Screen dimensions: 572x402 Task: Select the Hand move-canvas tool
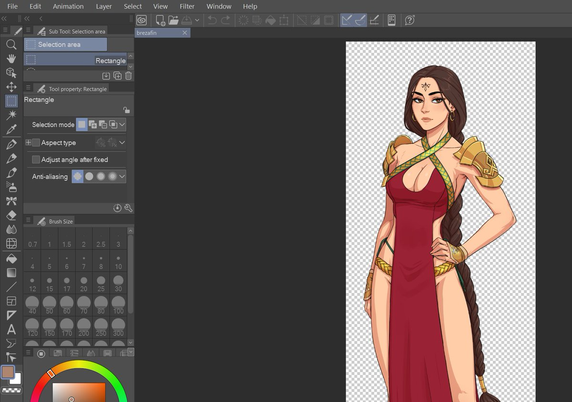point(11,58)
